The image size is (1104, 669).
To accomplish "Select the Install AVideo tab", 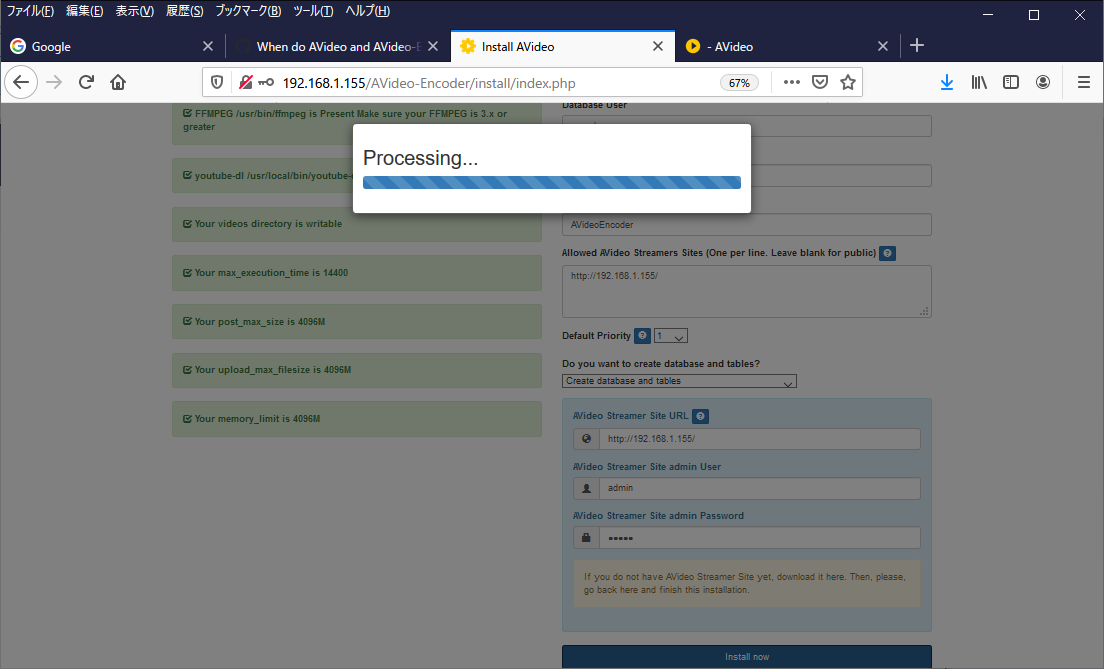I will pos(563,46).
